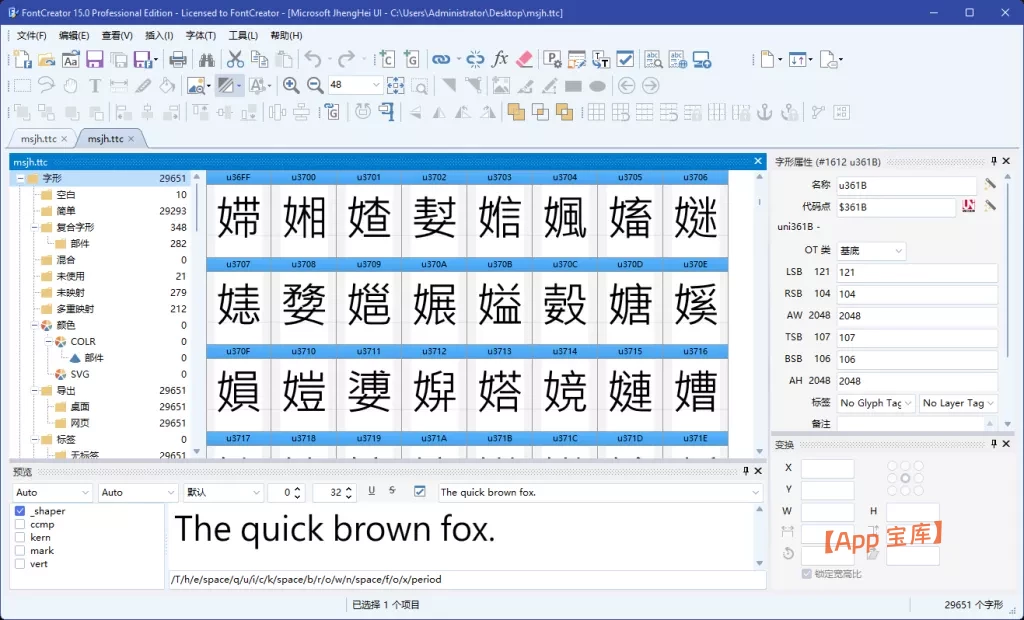This screenshot has height=620, width=1024.
Task: Click the fx formula icon
Action: pyautogui.click(x=500, y=60)
